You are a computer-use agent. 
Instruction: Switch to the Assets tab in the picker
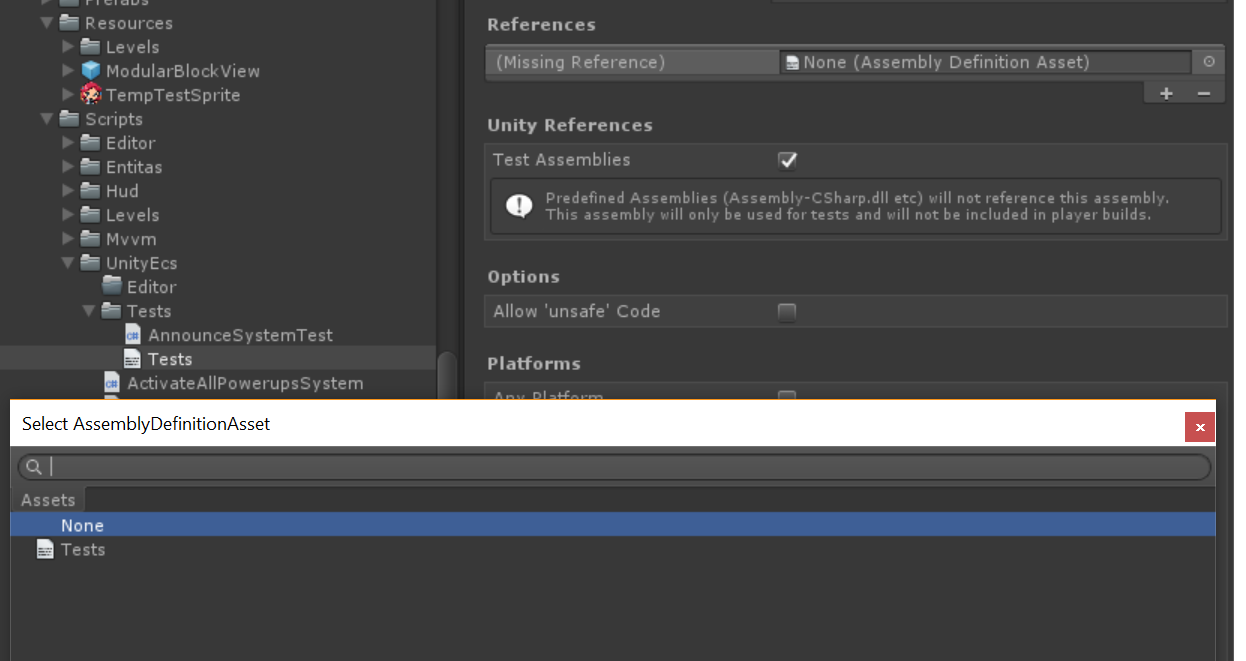(48, 499)
